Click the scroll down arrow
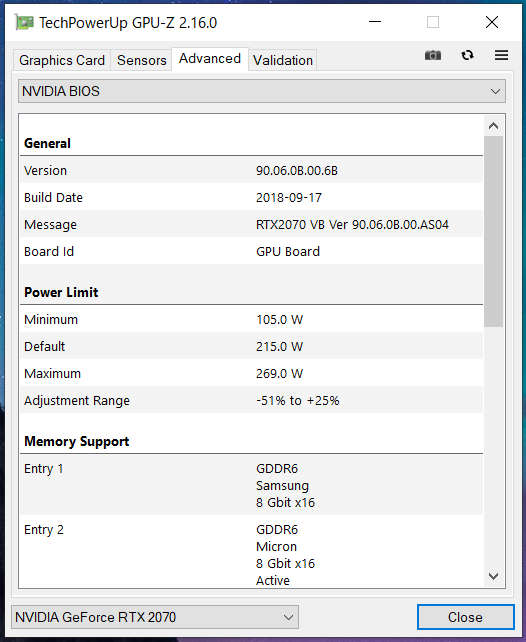The height and width of the screenshot is (642, 526). [x=494, y=576]
